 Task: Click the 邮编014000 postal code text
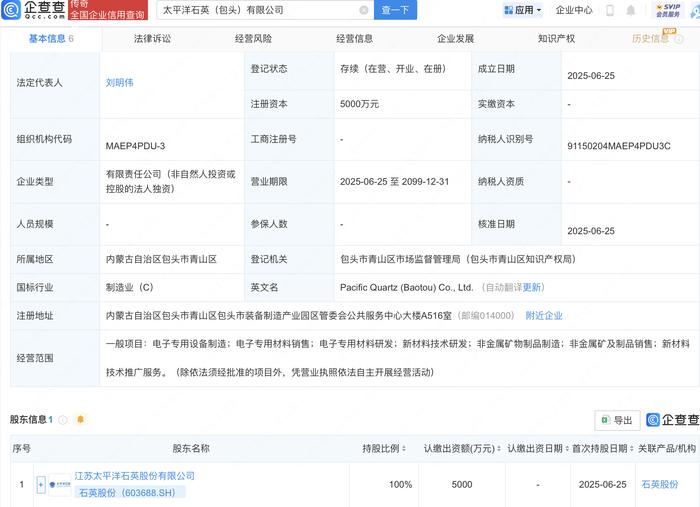pyautogui.click(x=486, y=316)
